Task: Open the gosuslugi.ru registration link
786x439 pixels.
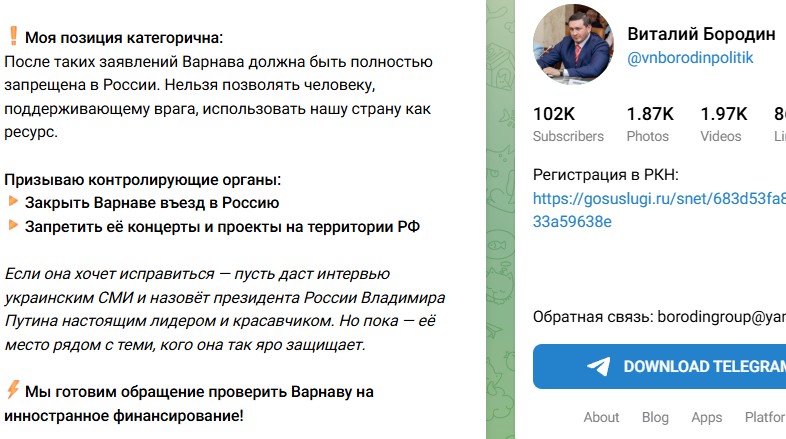Action: (x=658, y=210)
